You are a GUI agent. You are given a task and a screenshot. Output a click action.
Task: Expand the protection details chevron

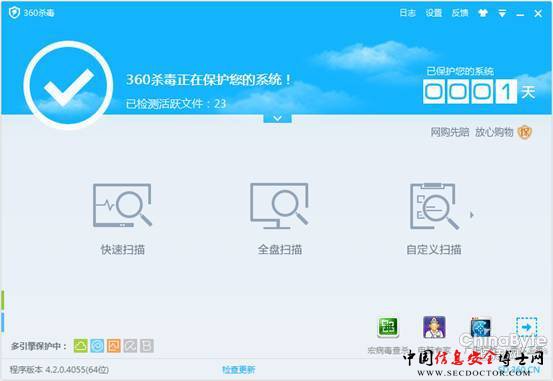point(278,119)
